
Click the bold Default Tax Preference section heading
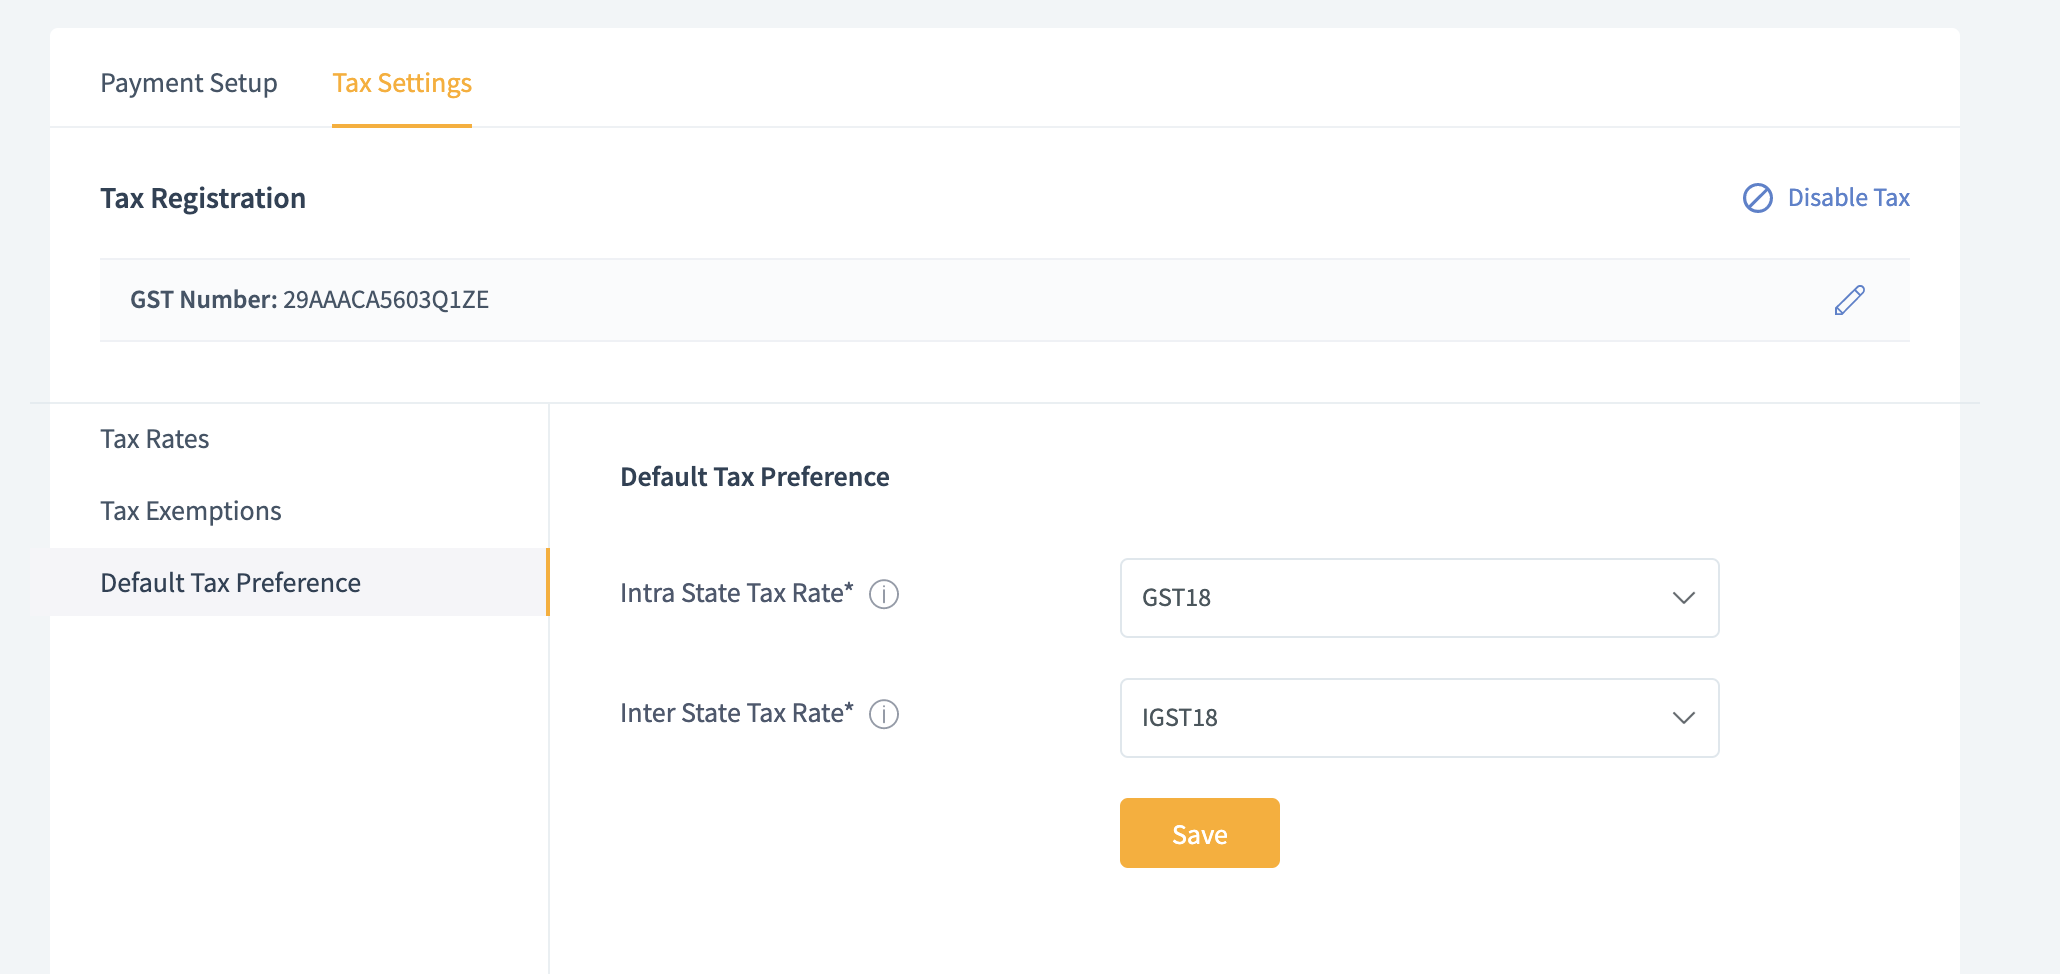point(755,477)
